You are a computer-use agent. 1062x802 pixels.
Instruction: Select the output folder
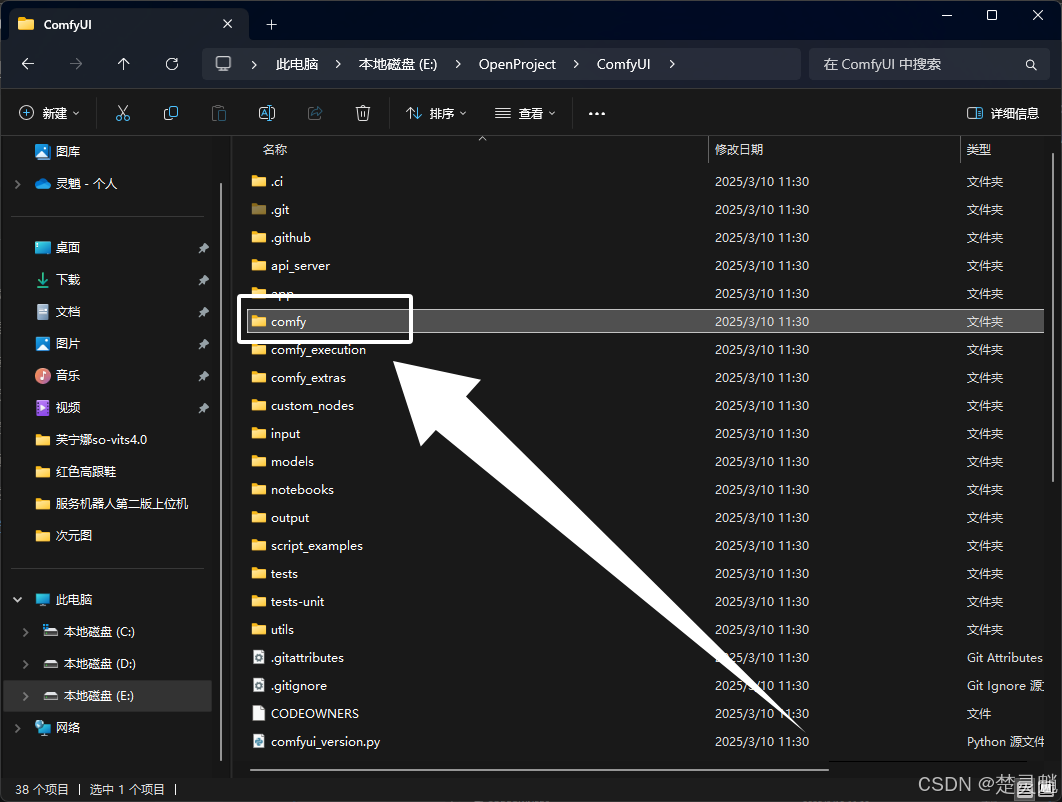coord(280,518)
